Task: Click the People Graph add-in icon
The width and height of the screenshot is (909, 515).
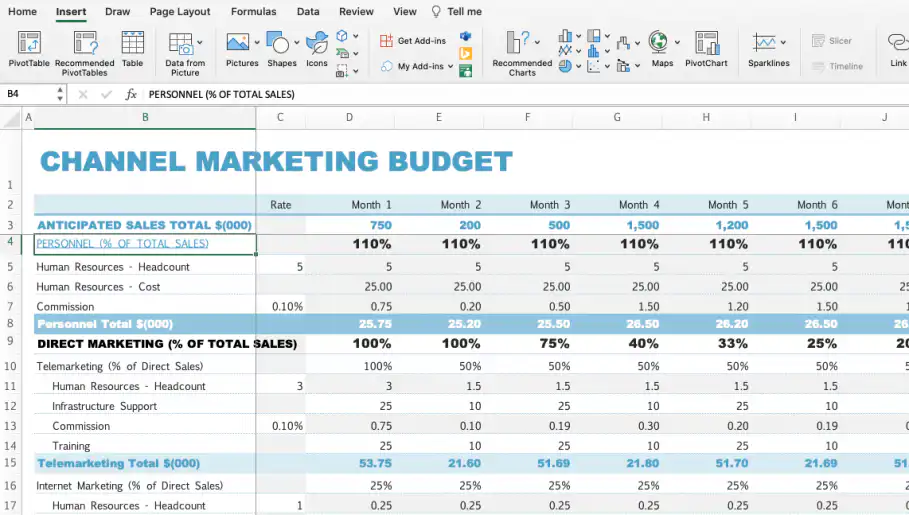Action: (466, 71)
